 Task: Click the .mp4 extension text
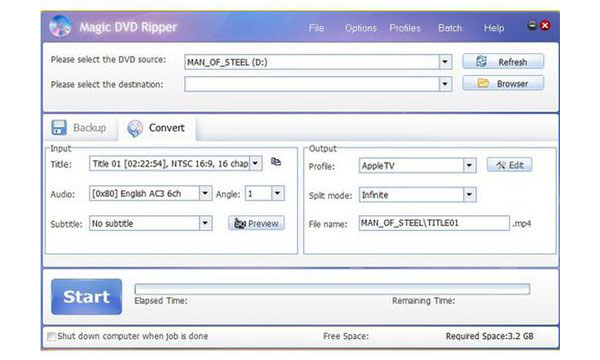(x=522, y=223)
